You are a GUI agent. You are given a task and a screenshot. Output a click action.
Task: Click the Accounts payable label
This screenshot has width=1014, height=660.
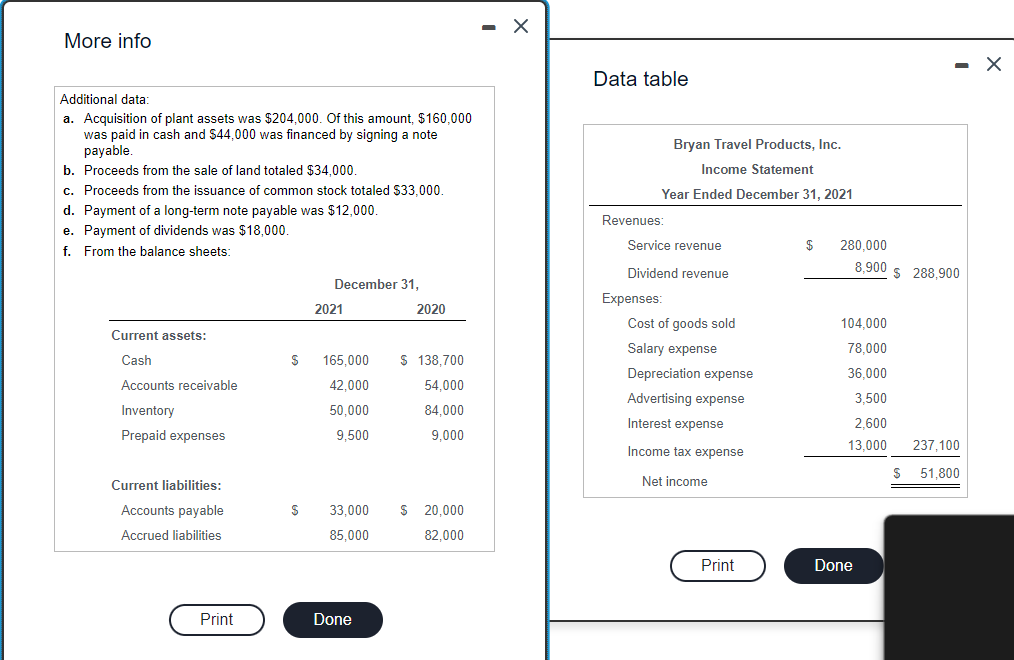tap(172, 511)
